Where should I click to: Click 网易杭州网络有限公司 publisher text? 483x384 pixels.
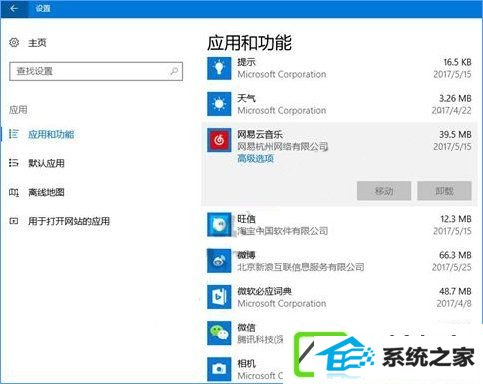point(283,146)
